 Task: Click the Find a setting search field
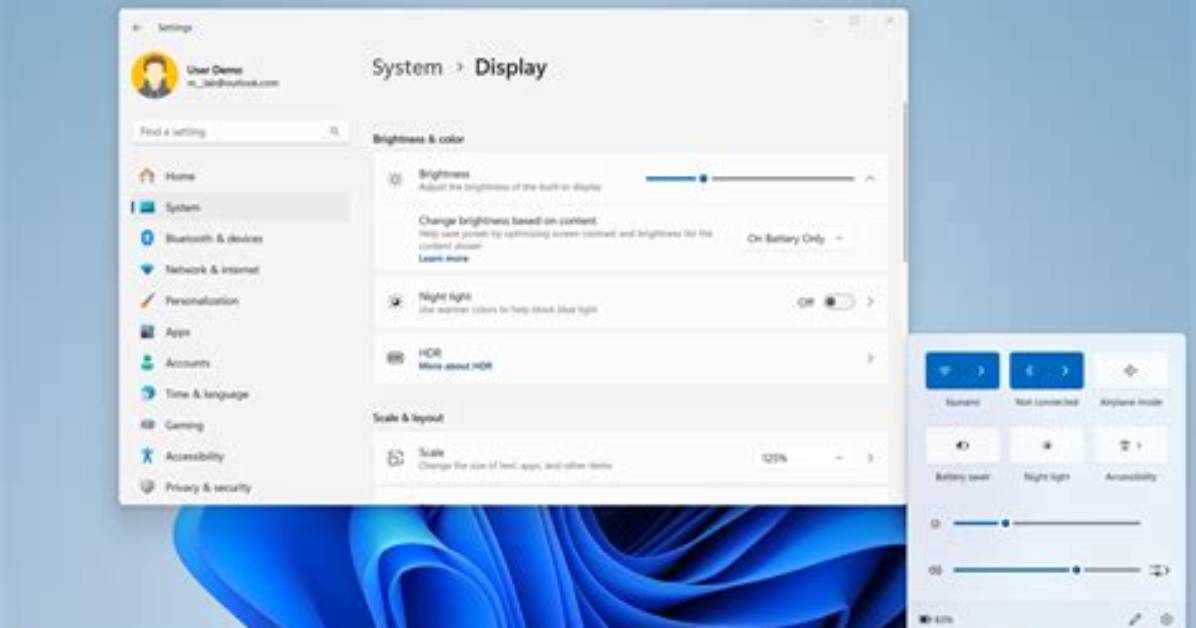[x=240, y=131]
